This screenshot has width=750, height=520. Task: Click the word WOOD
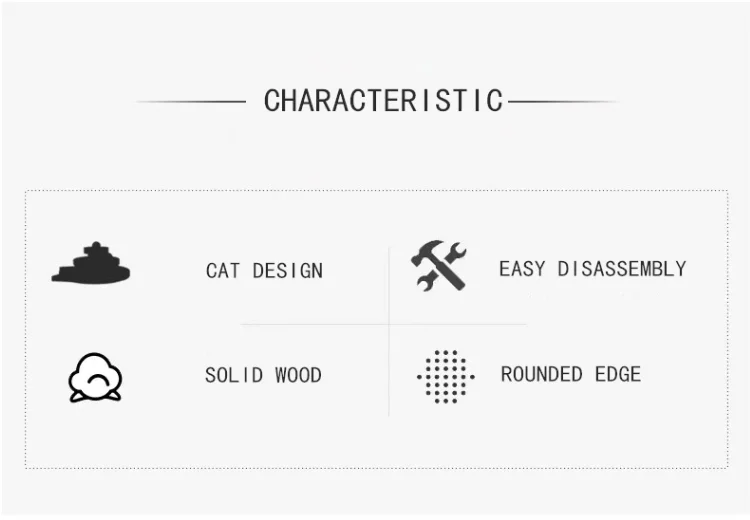[297, 375]
